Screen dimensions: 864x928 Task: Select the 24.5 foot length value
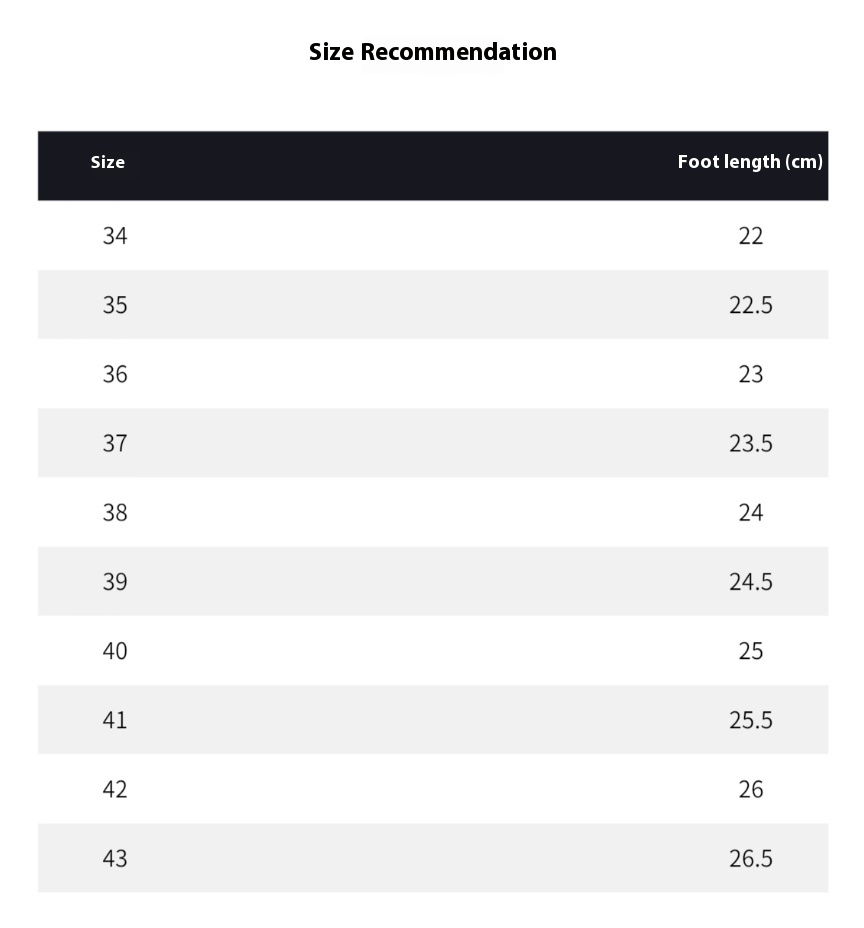pos(750,582)
